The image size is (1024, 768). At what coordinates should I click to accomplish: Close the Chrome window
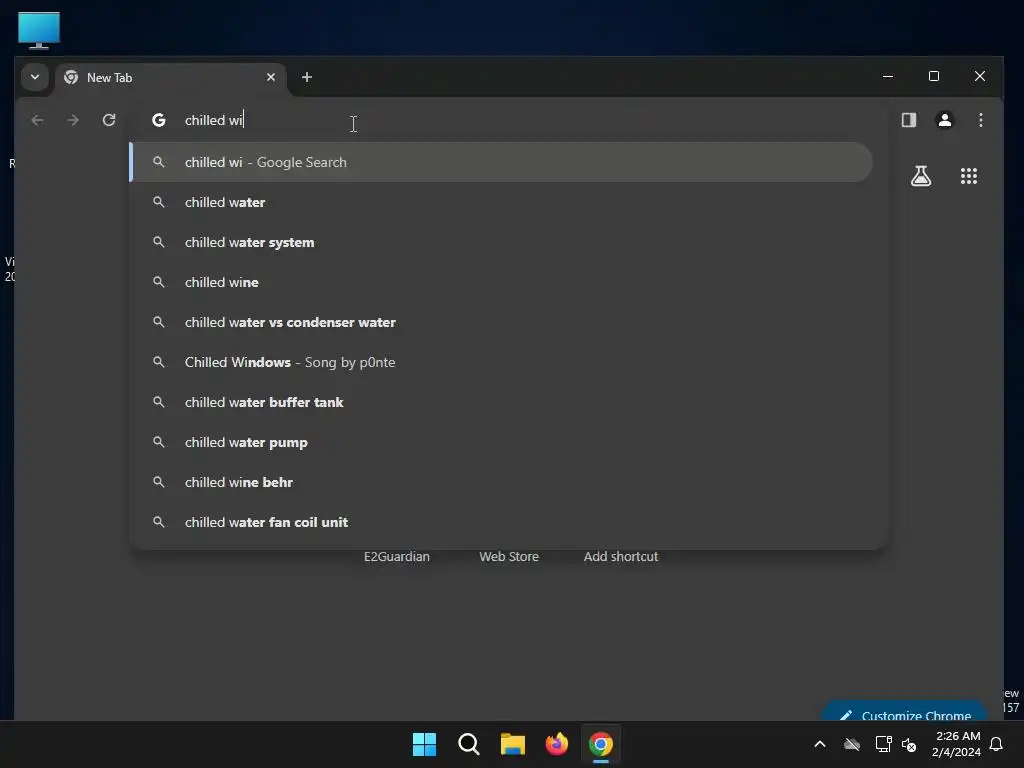click(980, 76)
